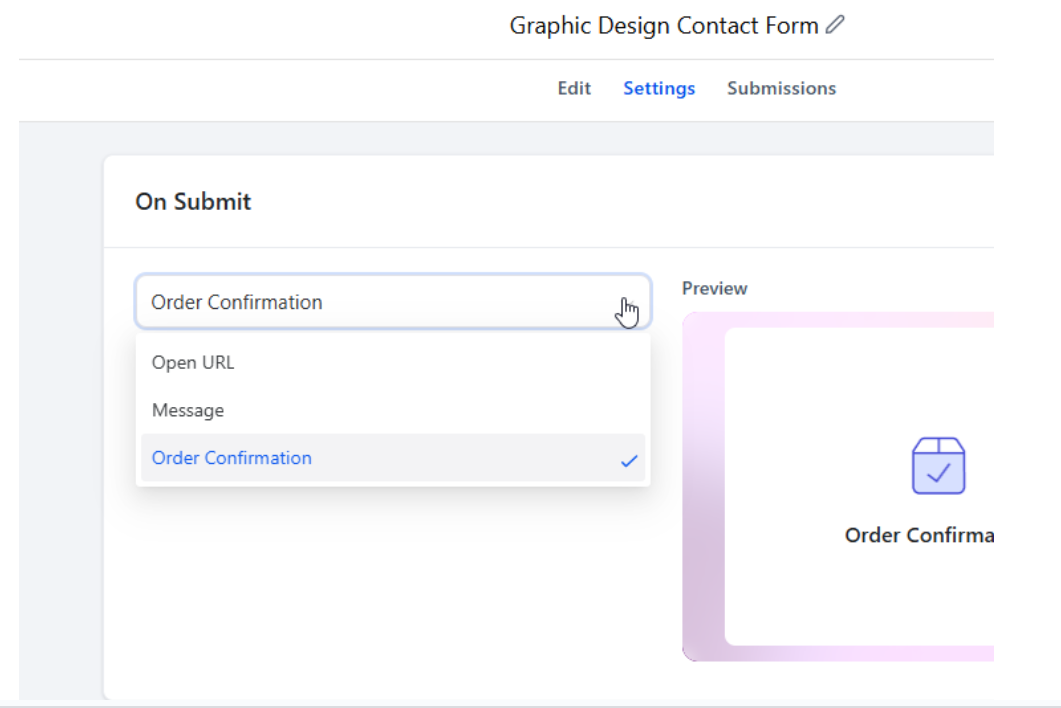Pick Order Confirmation in the dropdown list
Image resolution: width=1061 pixels, height=708 pixels.
coord(232,458)
